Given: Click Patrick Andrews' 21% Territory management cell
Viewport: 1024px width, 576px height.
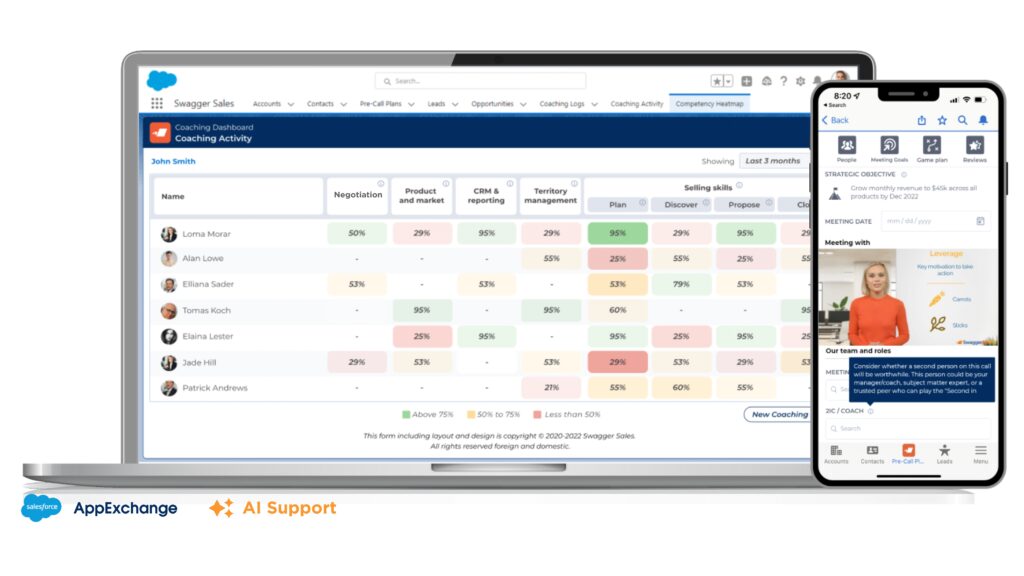Looking at the screenshot, I should (551, 387).
